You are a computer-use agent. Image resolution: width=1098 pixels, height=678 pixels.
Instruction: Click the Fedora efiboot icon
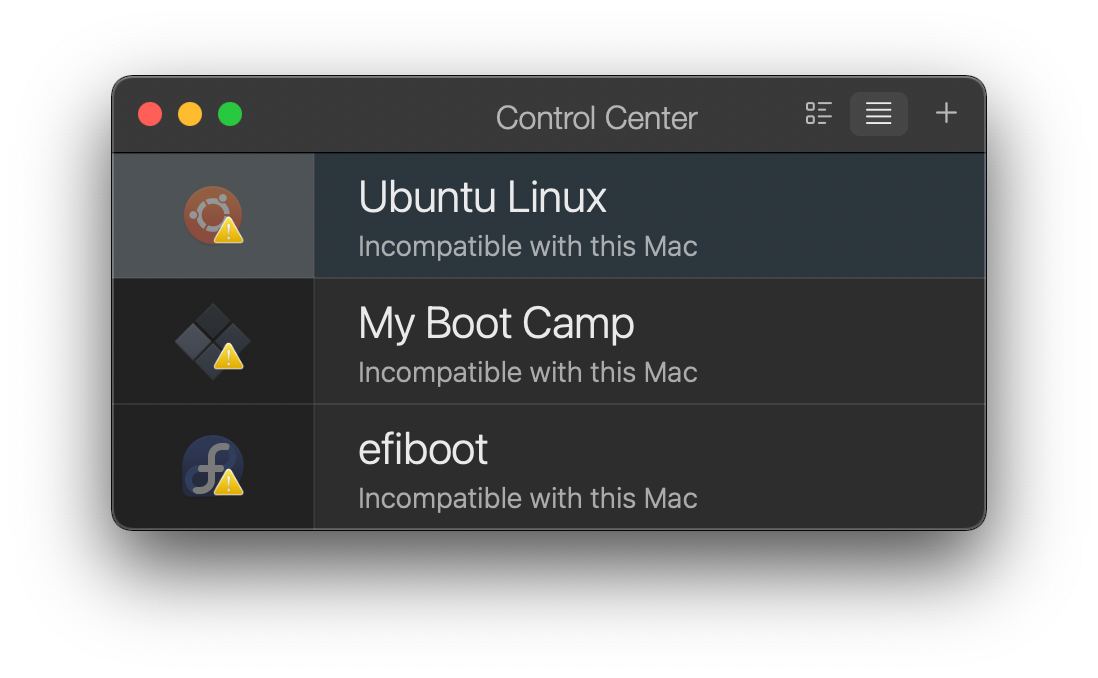click(x=213, y=466)
